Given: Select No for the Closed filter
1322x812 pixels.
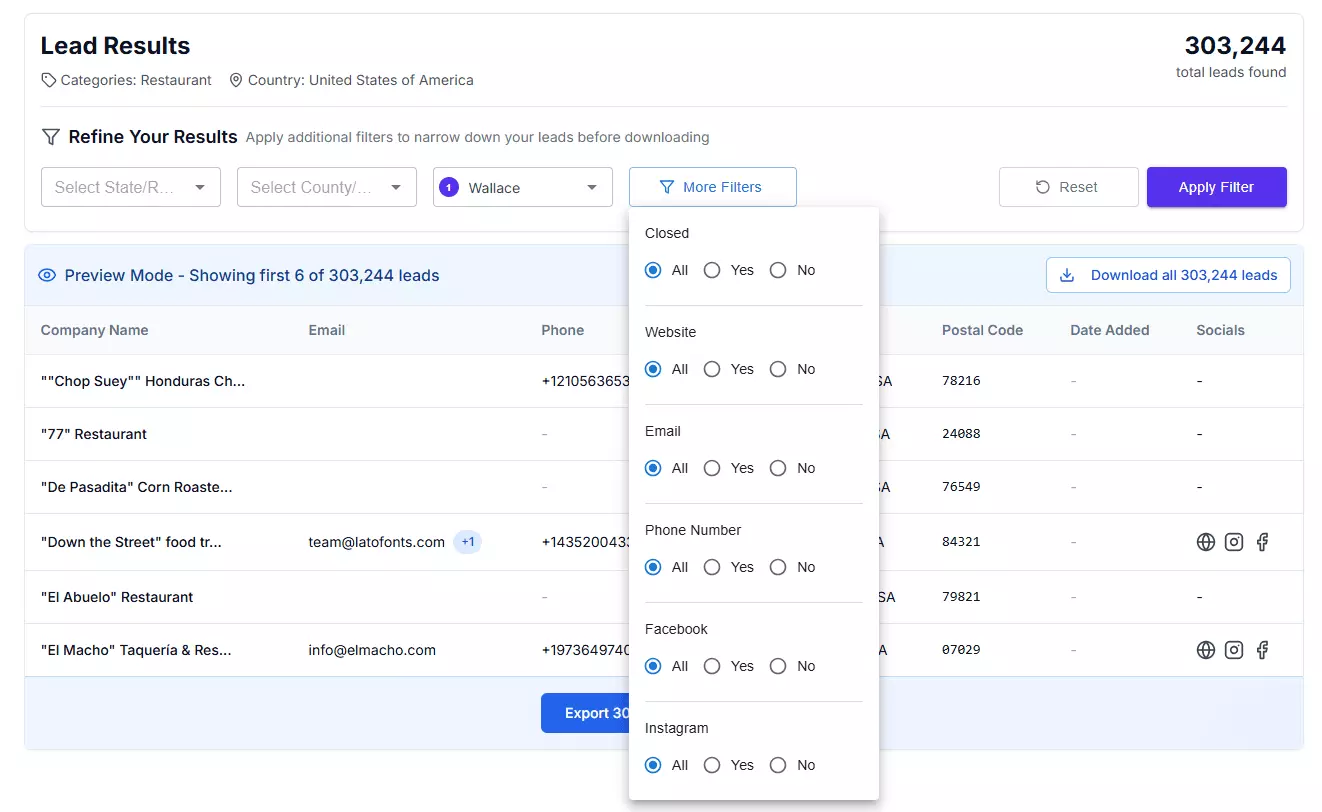Looking at the screenshot, I should (778, 270).
